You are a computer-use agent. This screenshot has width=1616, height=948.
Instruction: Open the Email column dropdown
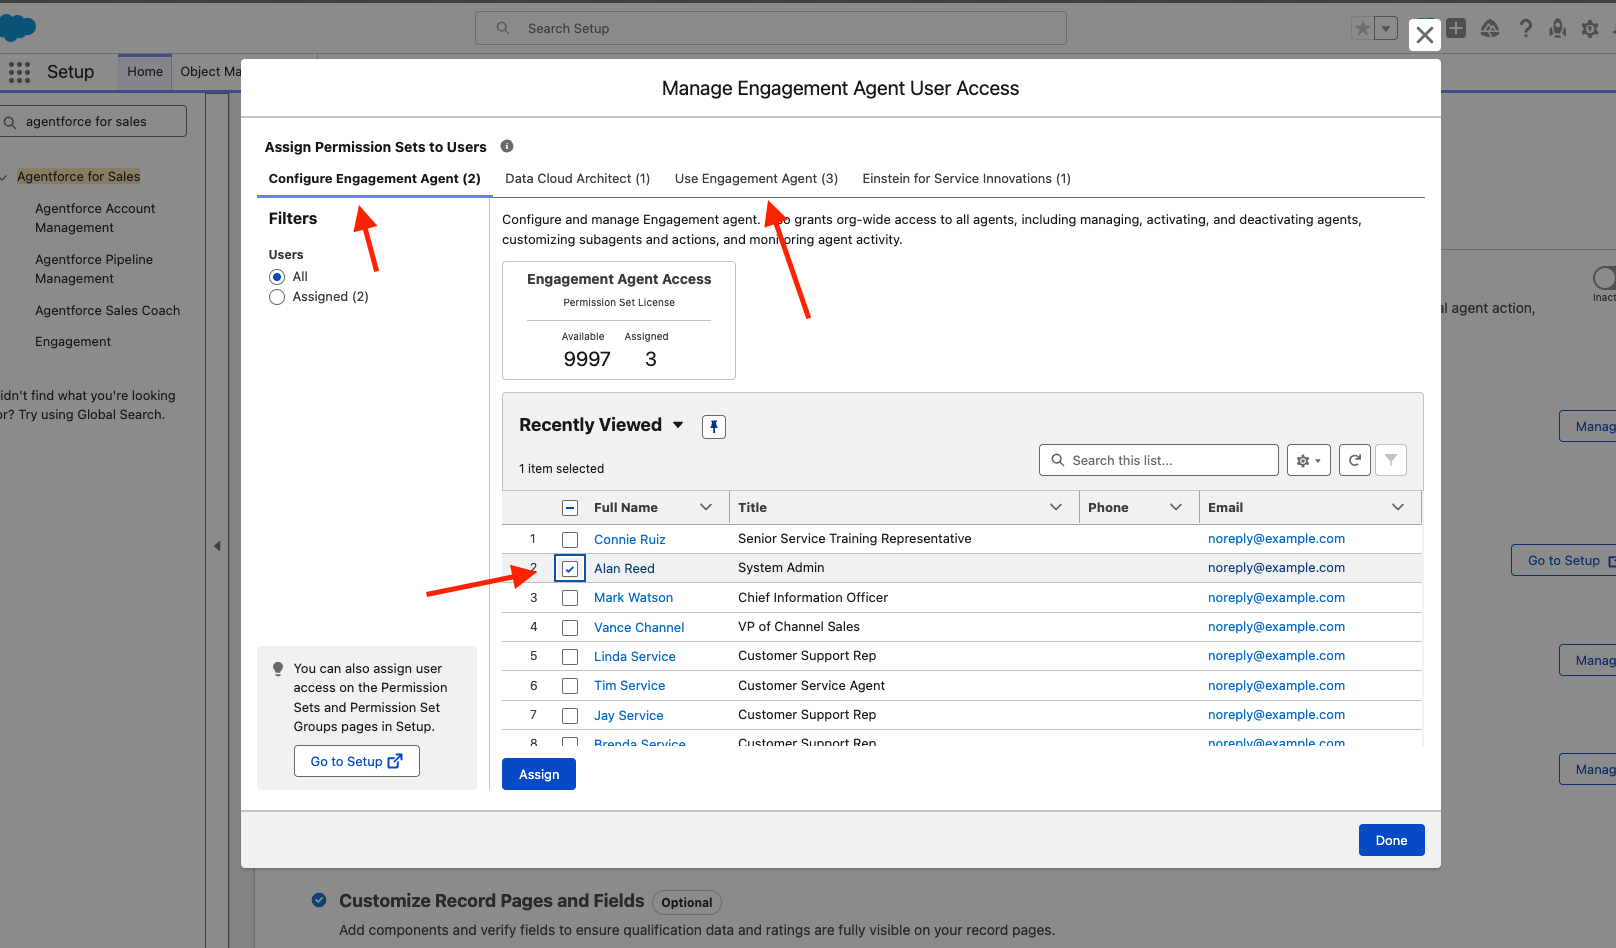point(1398,507)
